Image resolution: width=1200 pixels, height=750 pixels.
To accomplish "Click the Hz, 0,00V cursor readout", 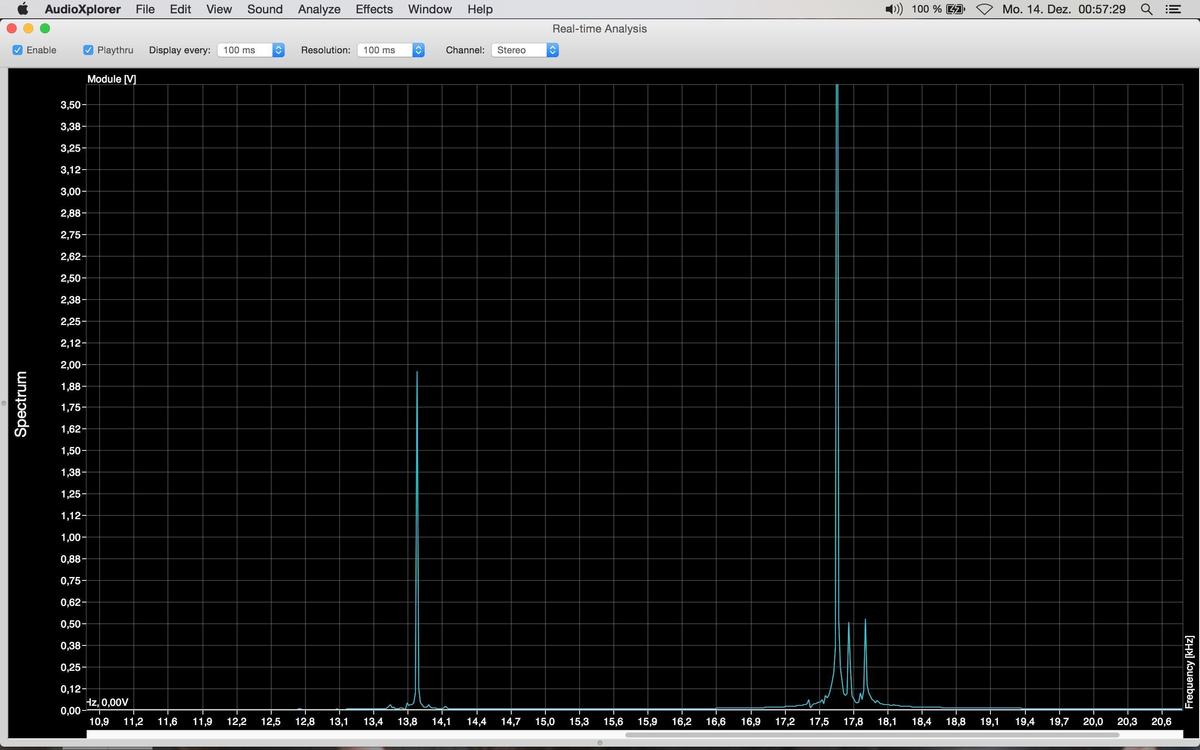I will pos(108,702).
